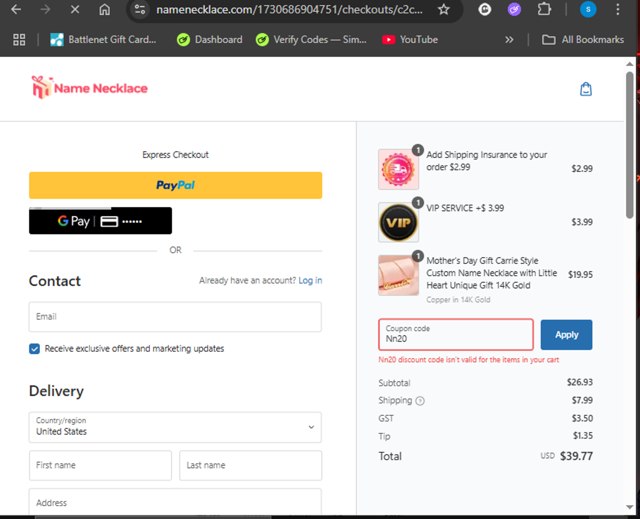The width and height of the screenshot is (640, 519).
Task: Click the Log in link
Action: [310, 280]
